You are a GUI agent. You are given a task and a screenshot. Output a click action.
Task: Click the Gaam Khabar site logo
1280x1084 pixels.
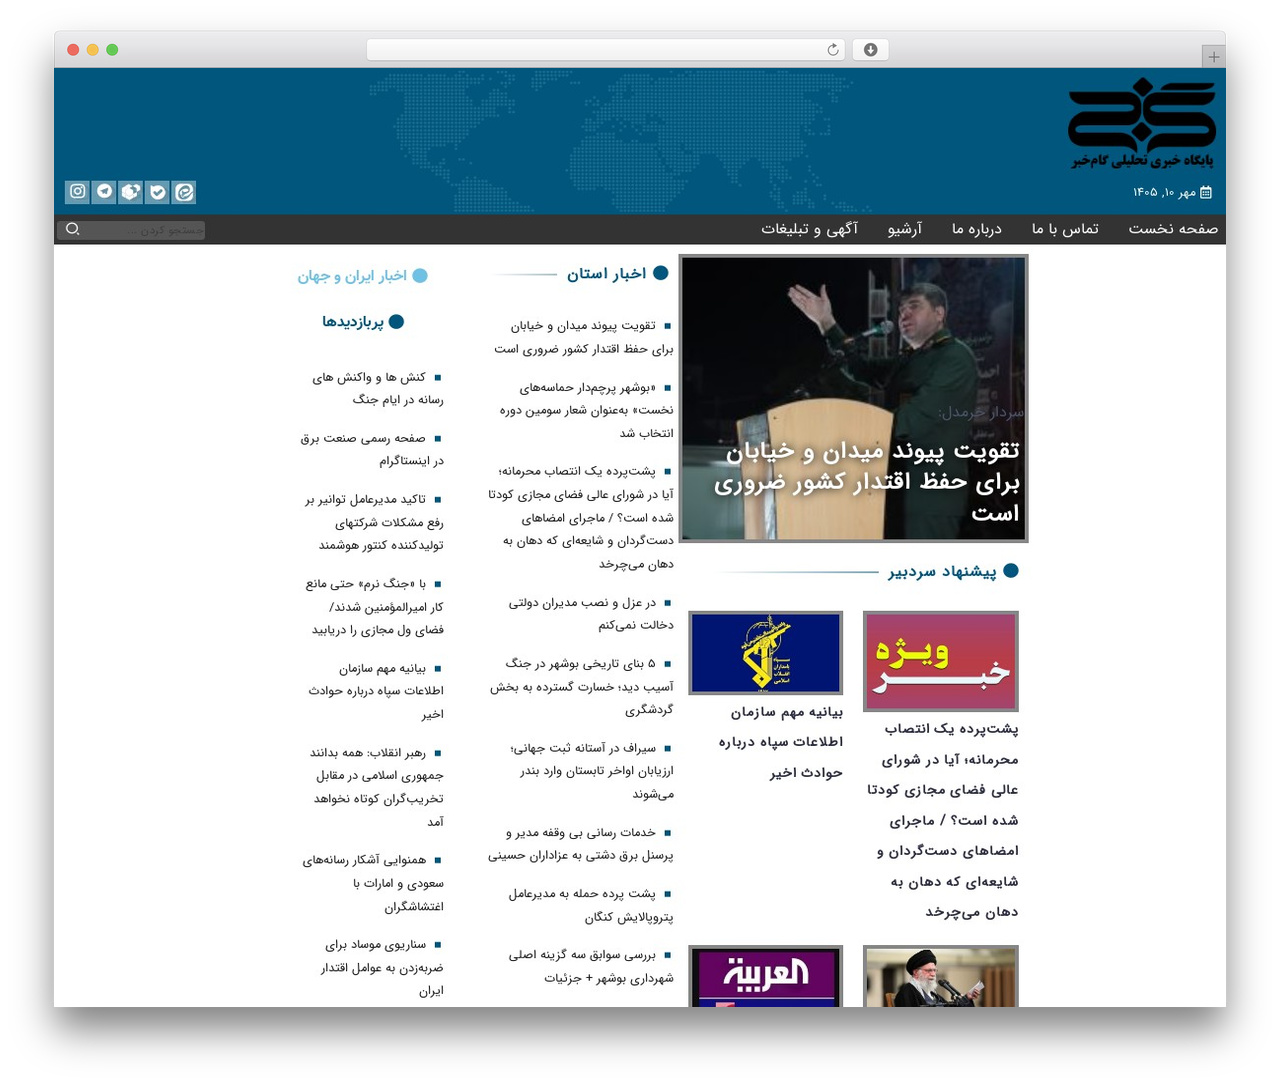click(x=1142, y=122)
